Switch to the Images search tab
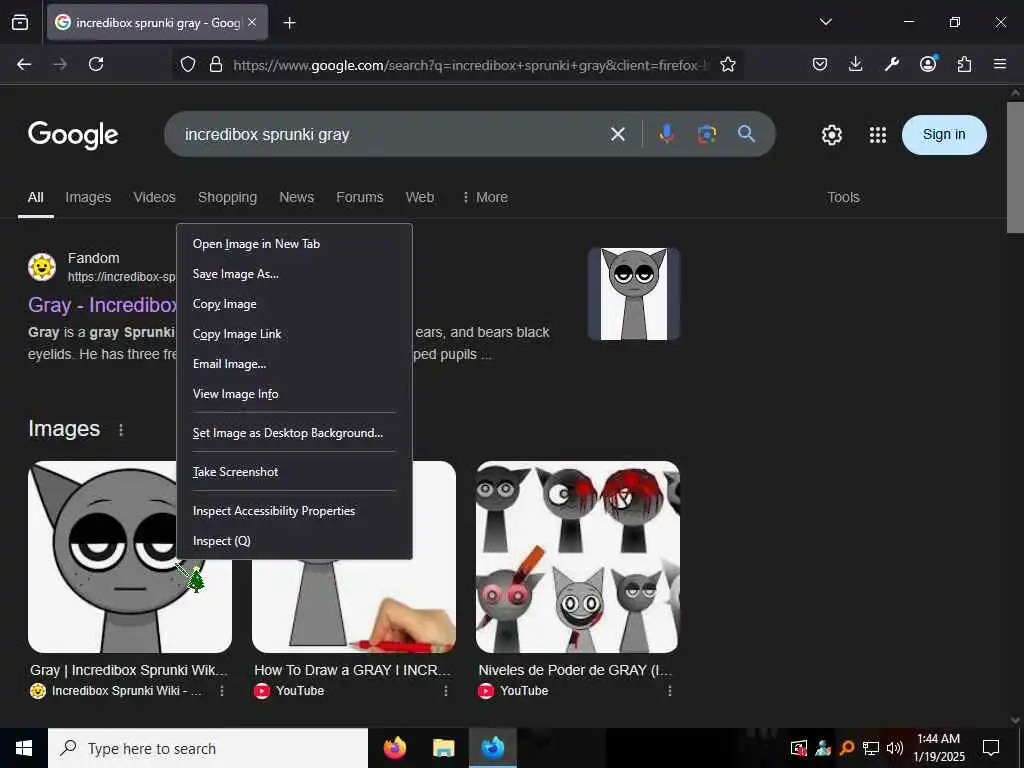The width and height of the screenshot is (1024, 768). [x=88, y=197]
